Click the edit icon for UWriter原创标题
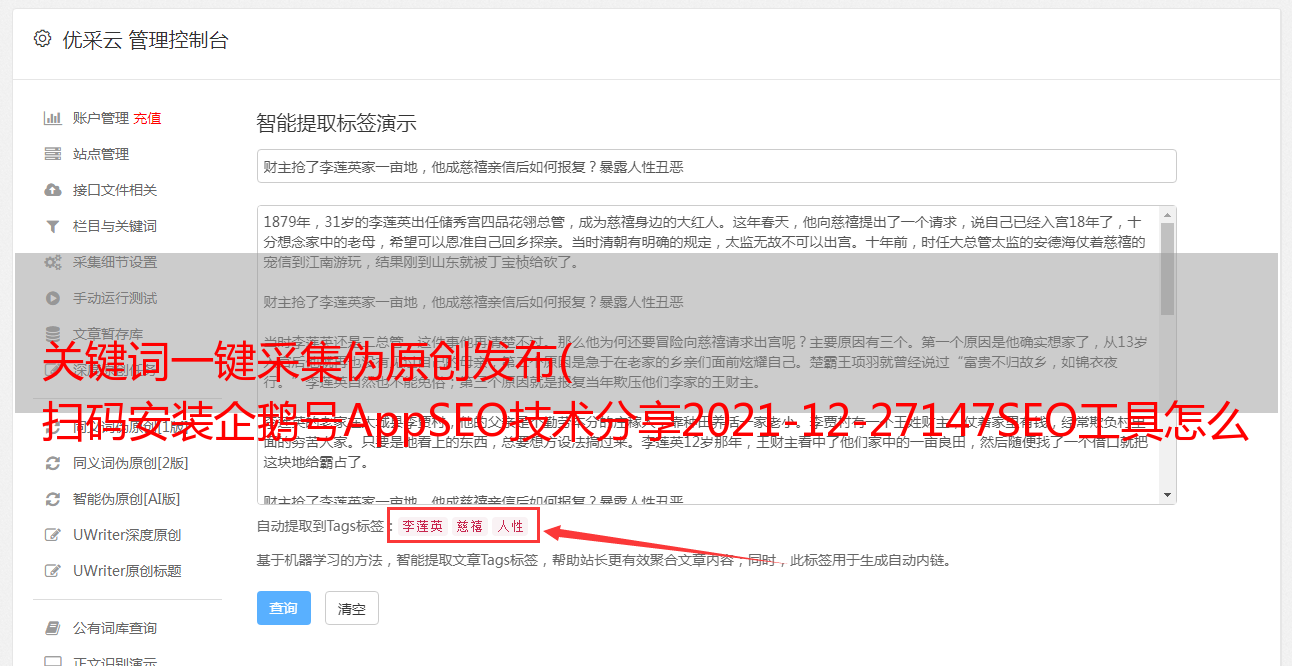The image size is (1292, 666). (x=52, y=571)
